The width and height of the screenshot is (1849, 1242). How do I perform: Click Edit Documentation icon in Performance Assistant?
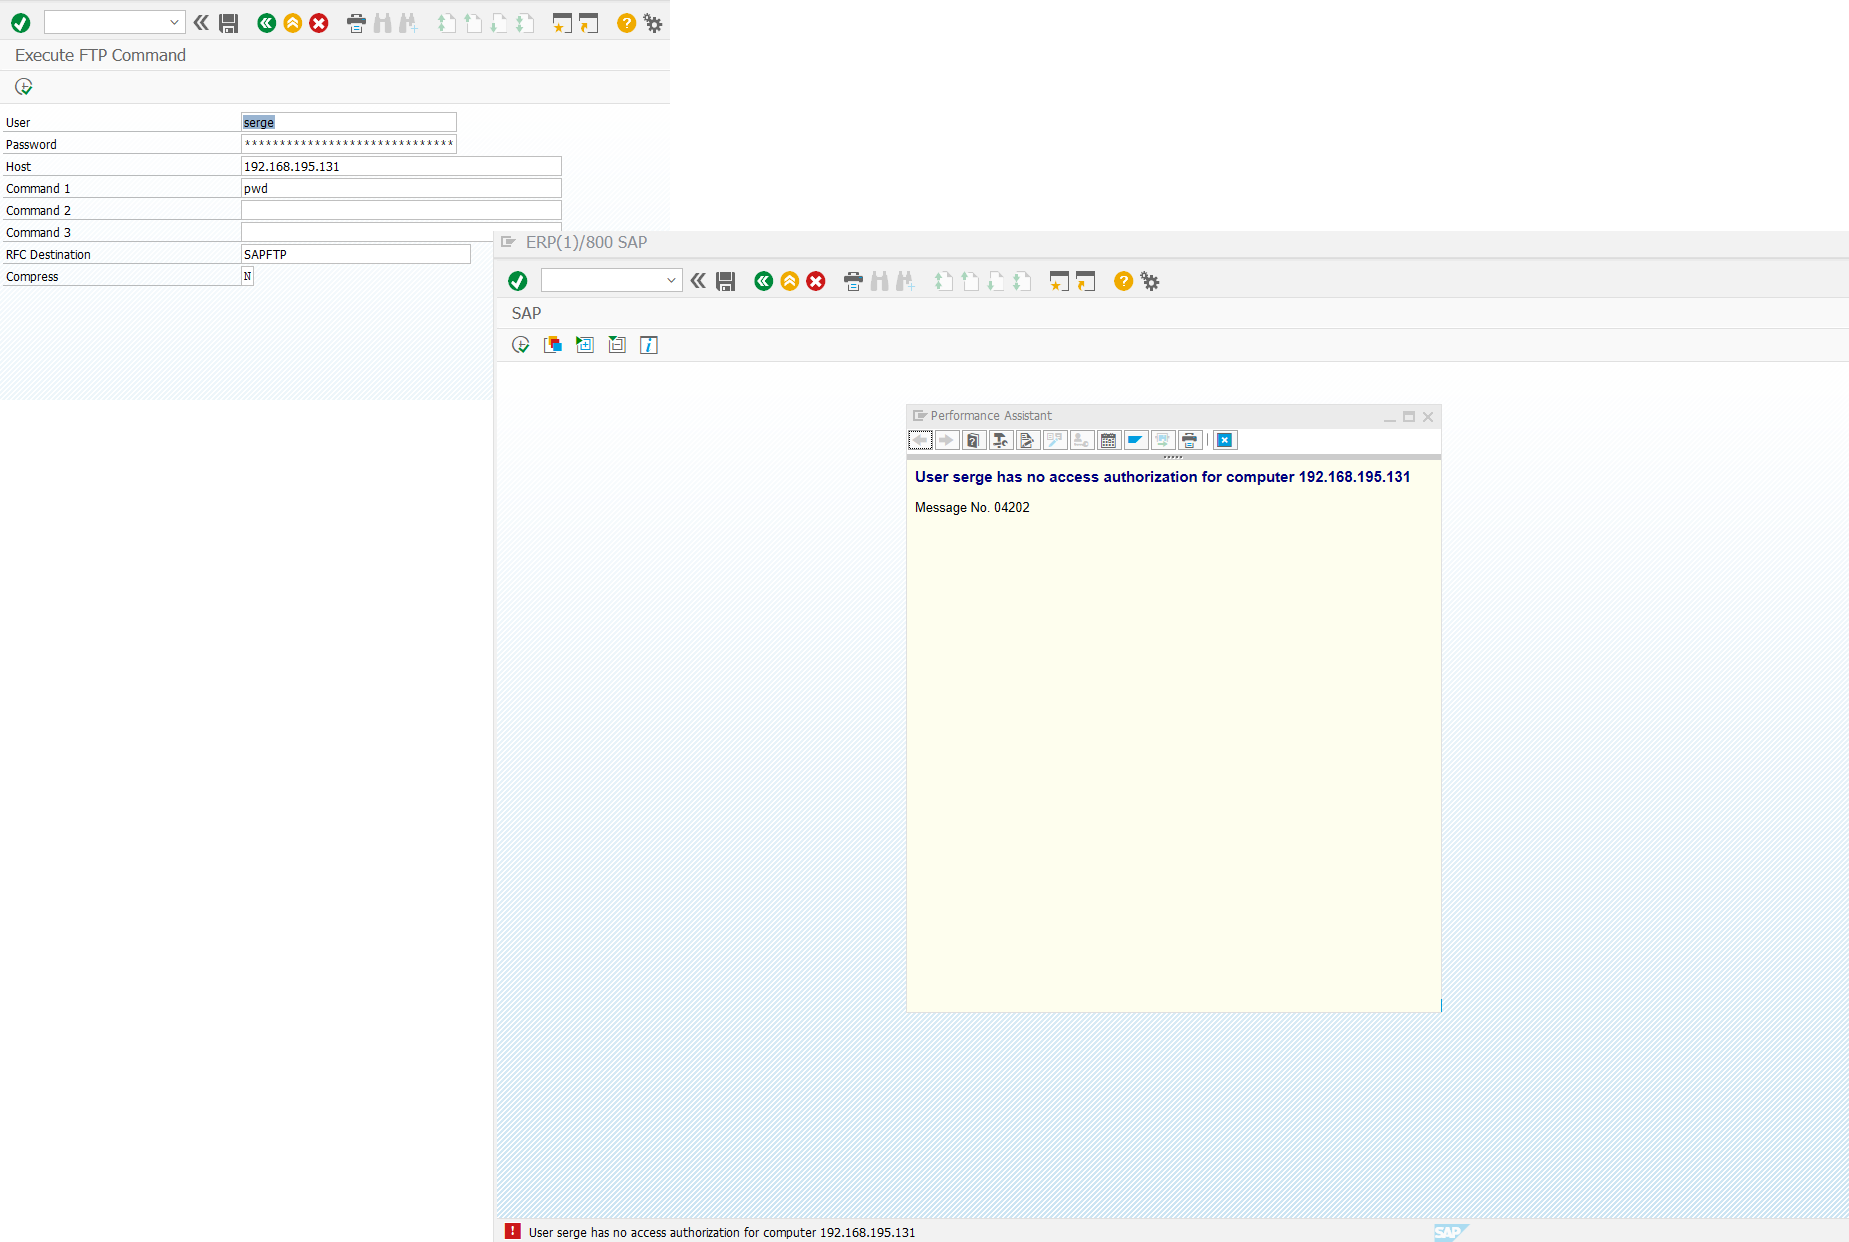pyautogui.click(x=1027, y=440)
